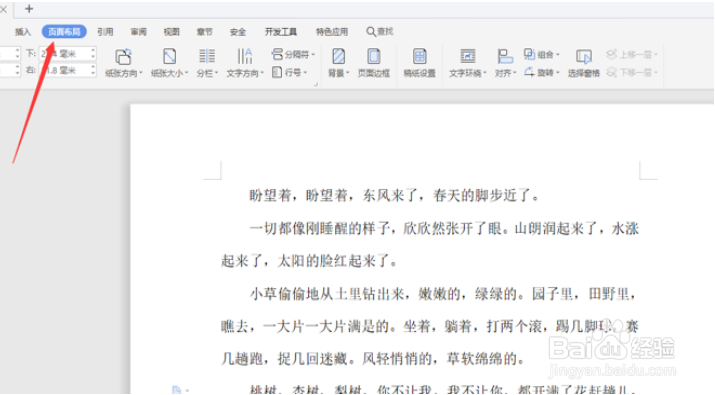Image resolution: width=715 pixels, height=395 pixels.
Task: Open the 纸张方向 paper orientation tool
Action: 124,62
